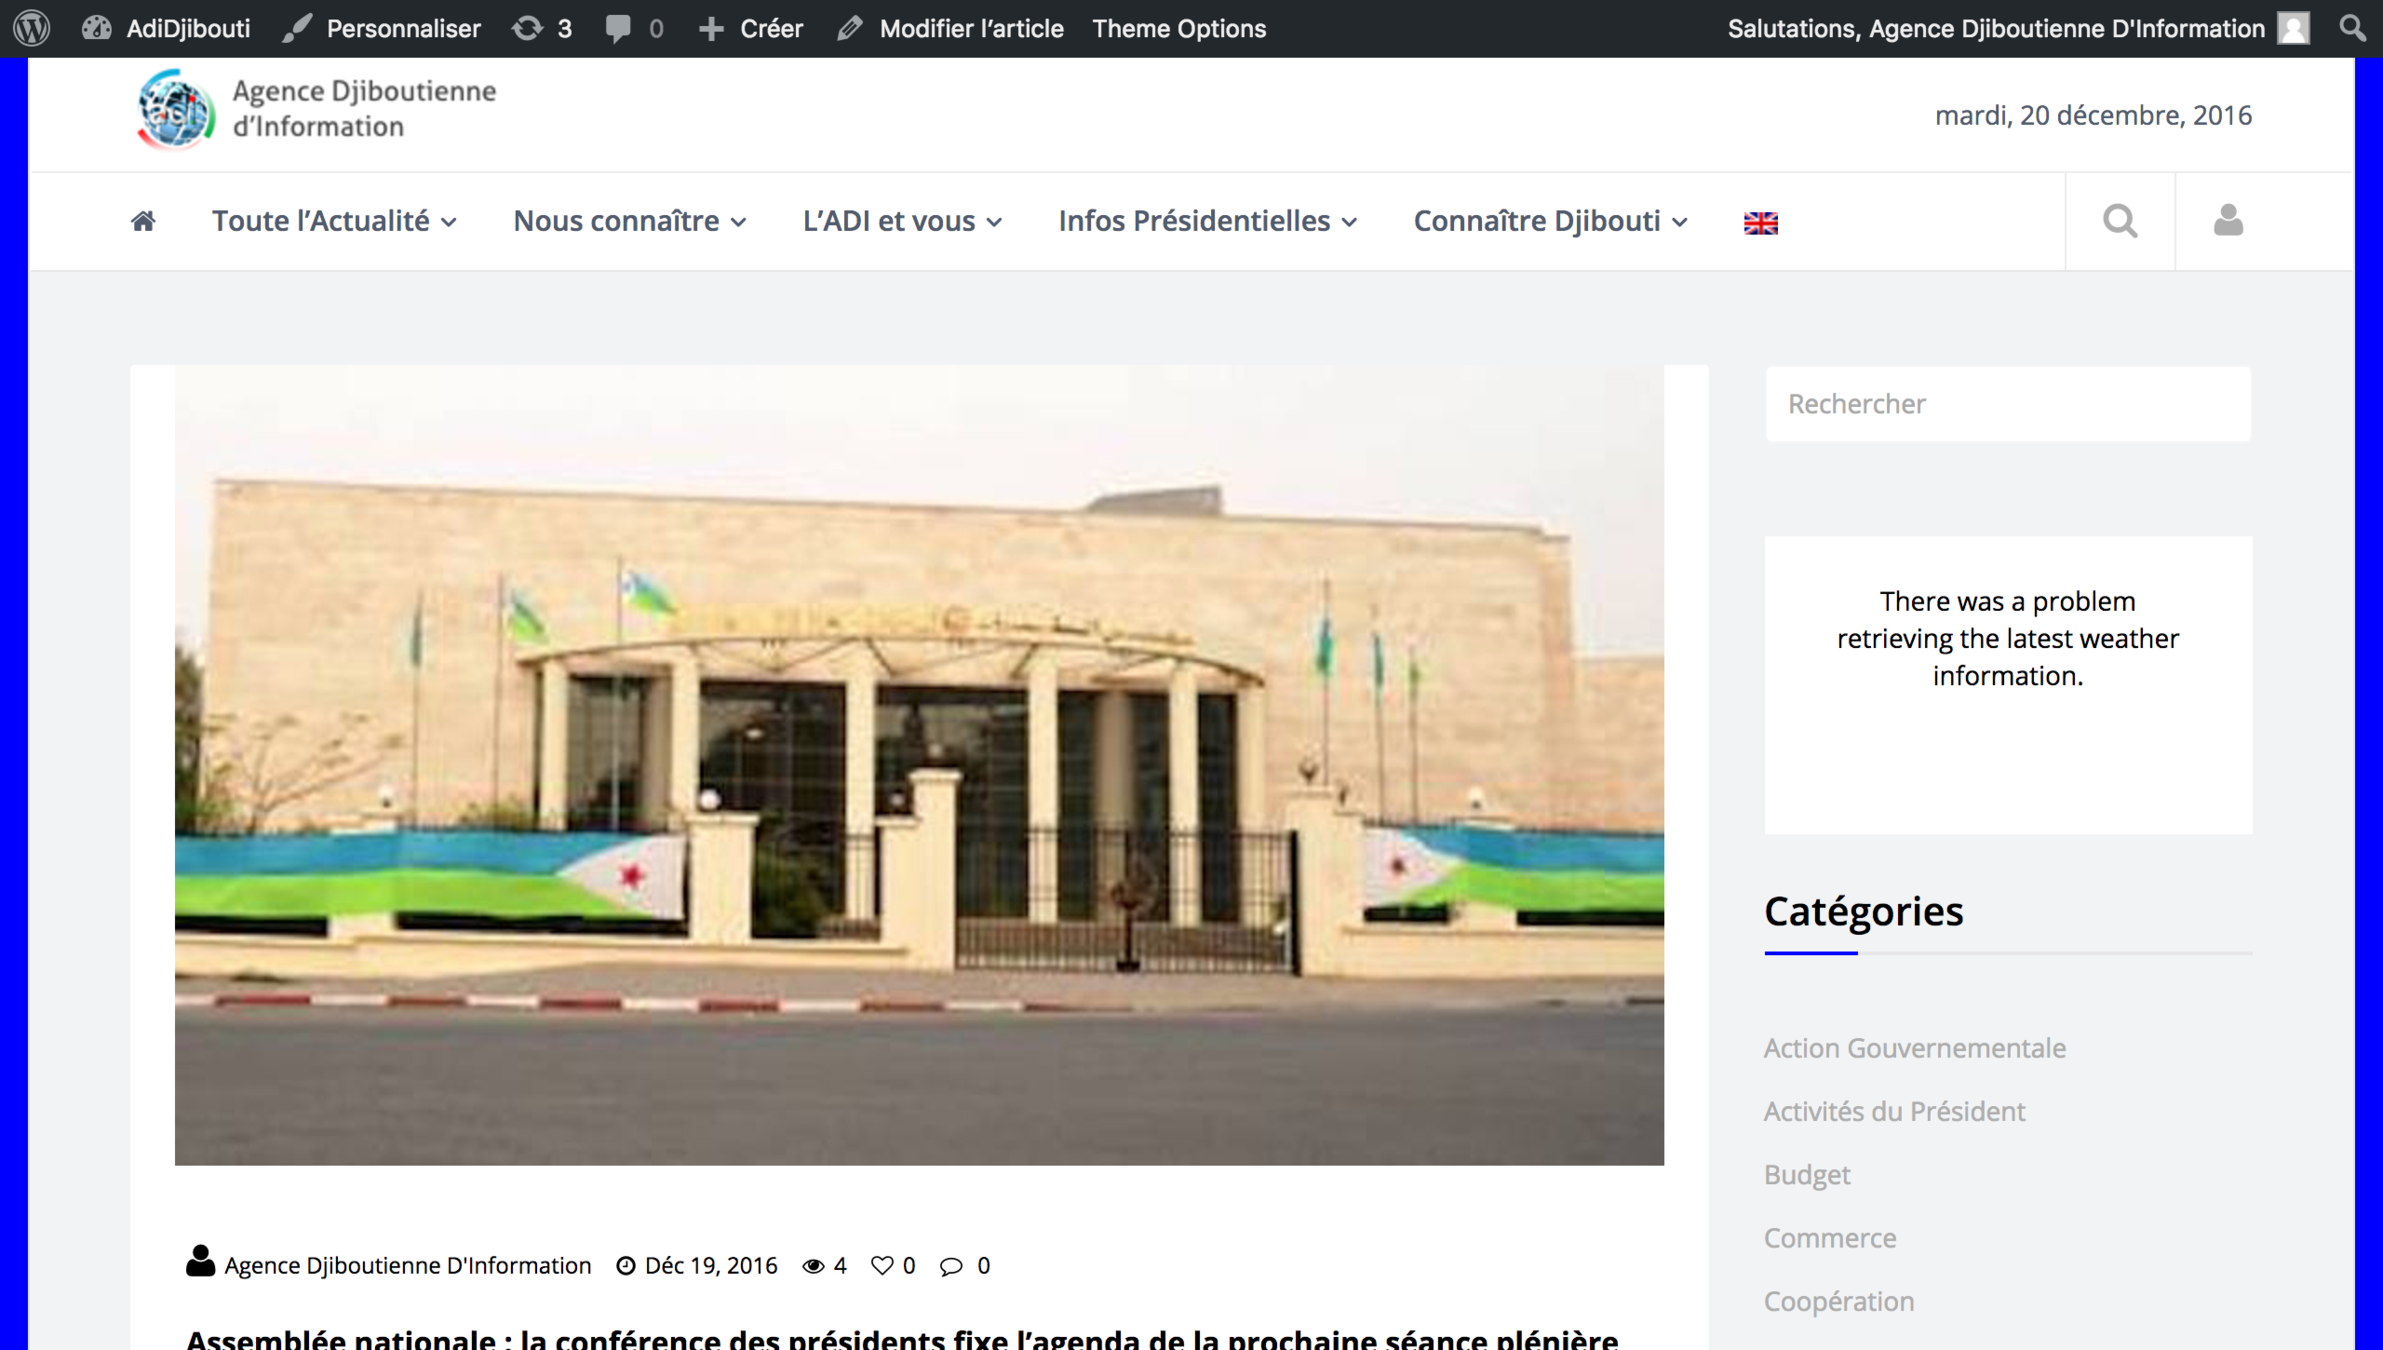This screenshot has width=2383, height=1350.
Task: Expand the Nous connaître dropdown menu
Action: (629, 221)
